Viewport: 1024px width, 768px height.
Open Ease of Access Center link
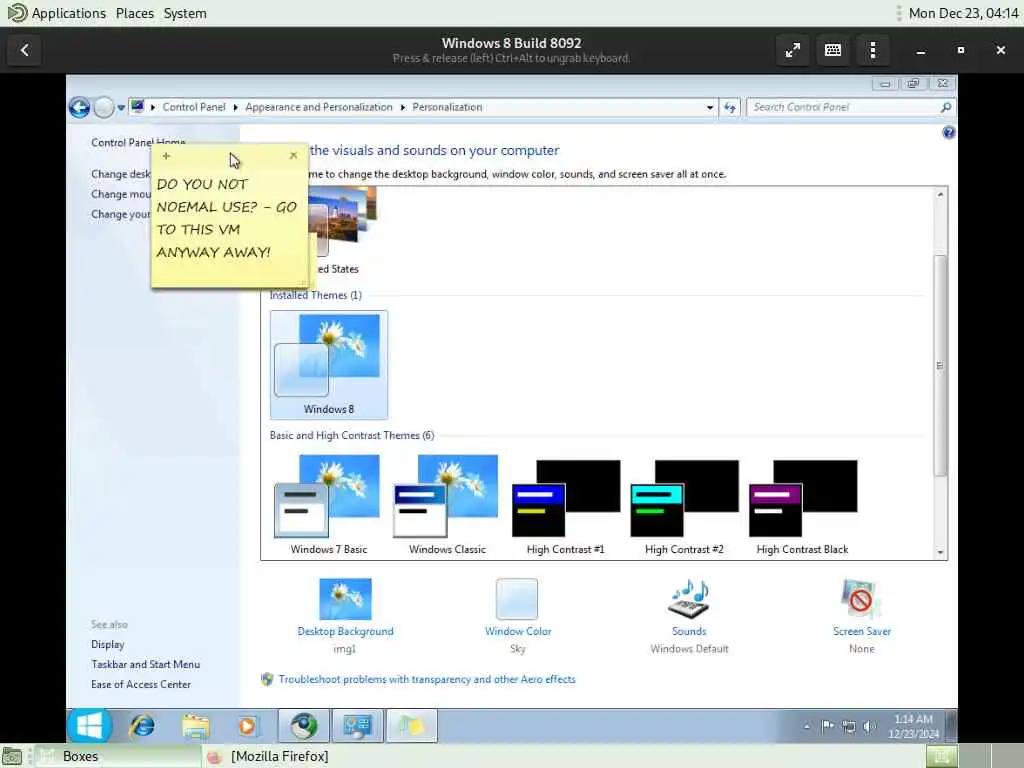pos(141,684)
